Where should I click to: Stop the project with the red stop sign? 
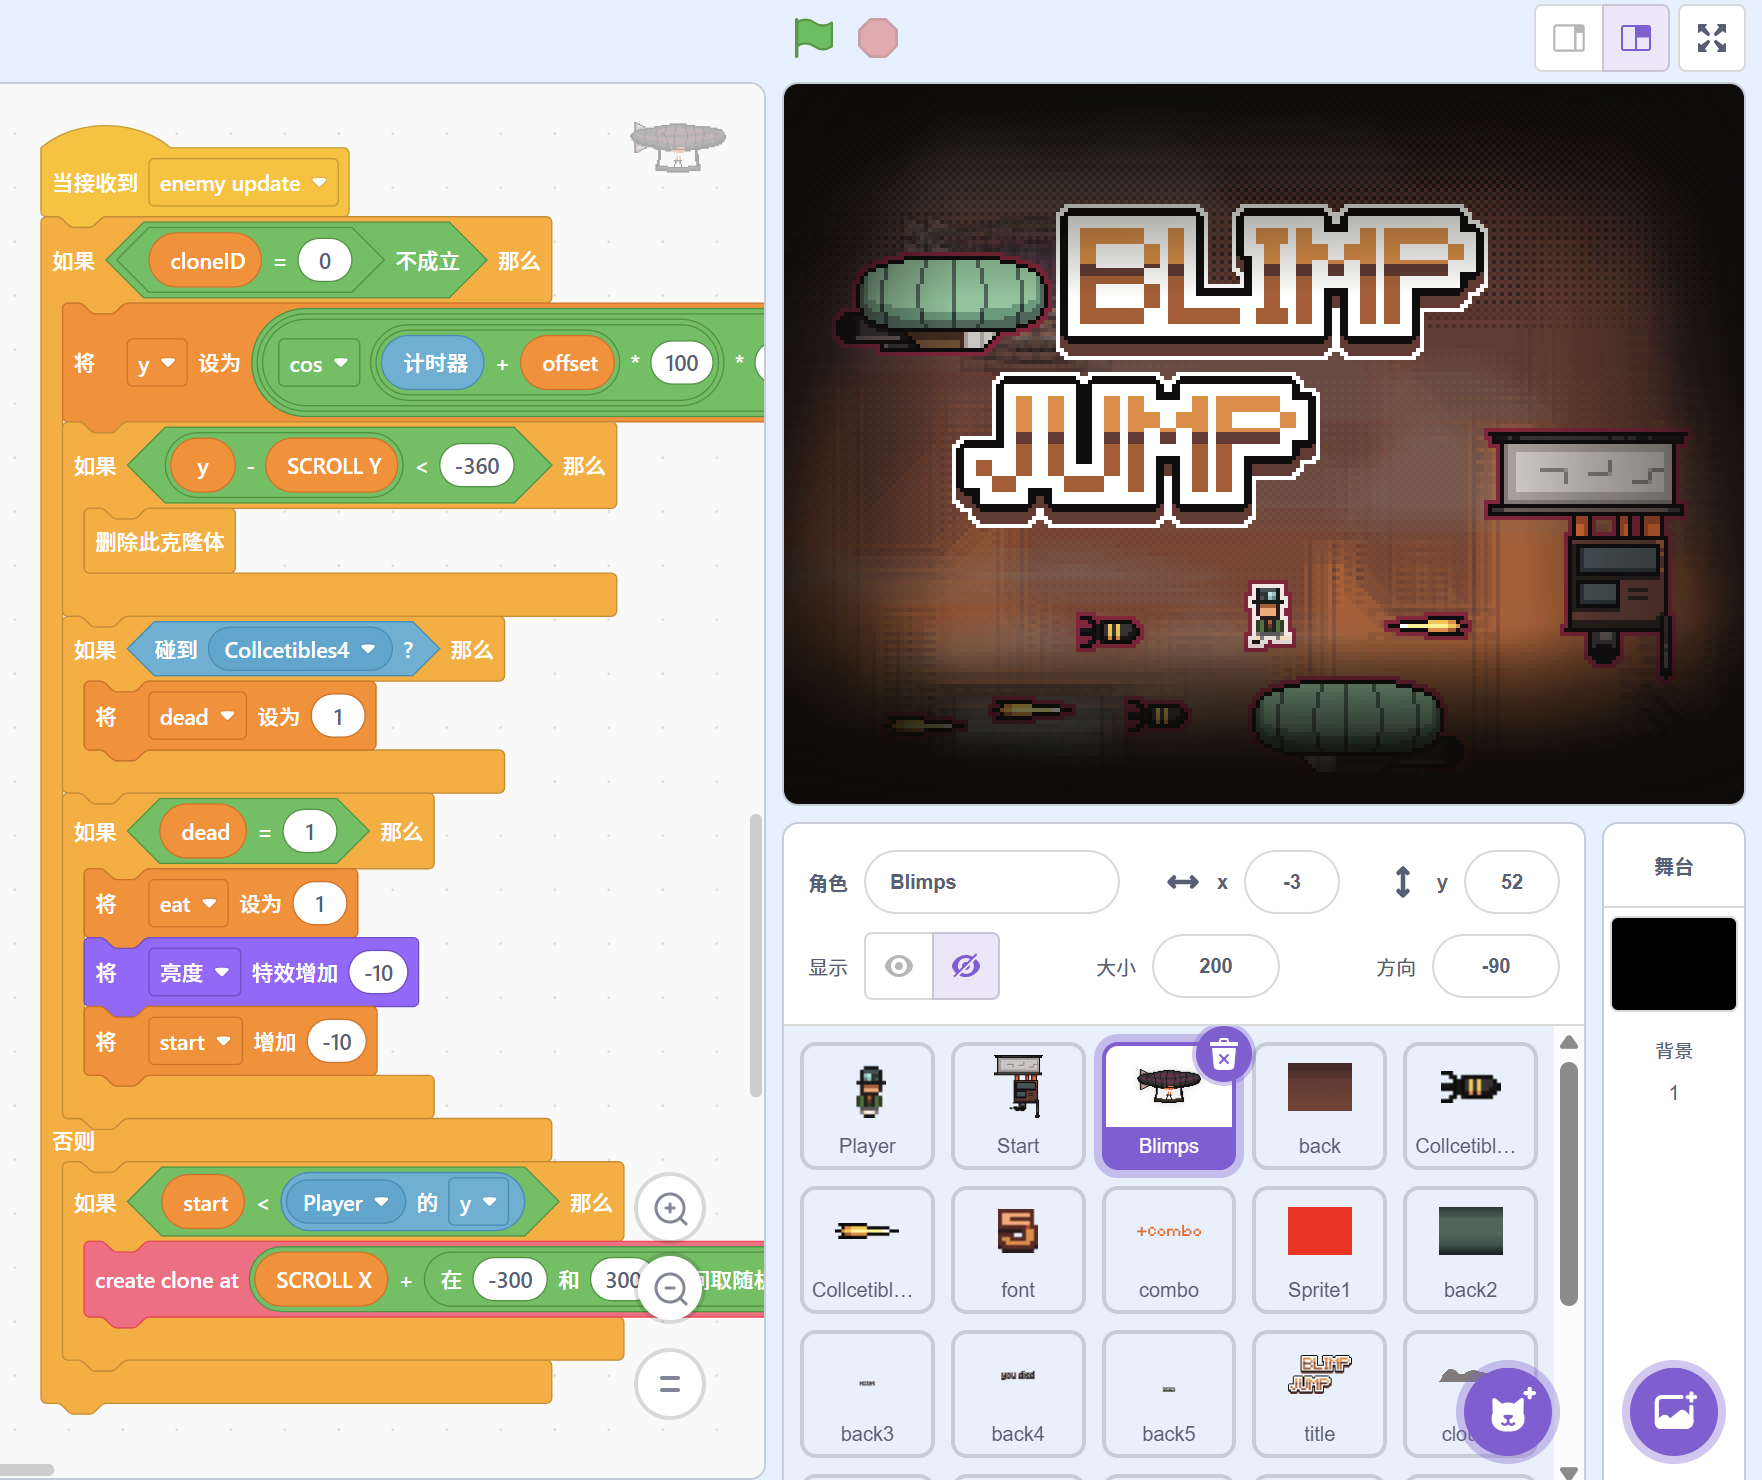pyautogui.click(x=878, y=38)
